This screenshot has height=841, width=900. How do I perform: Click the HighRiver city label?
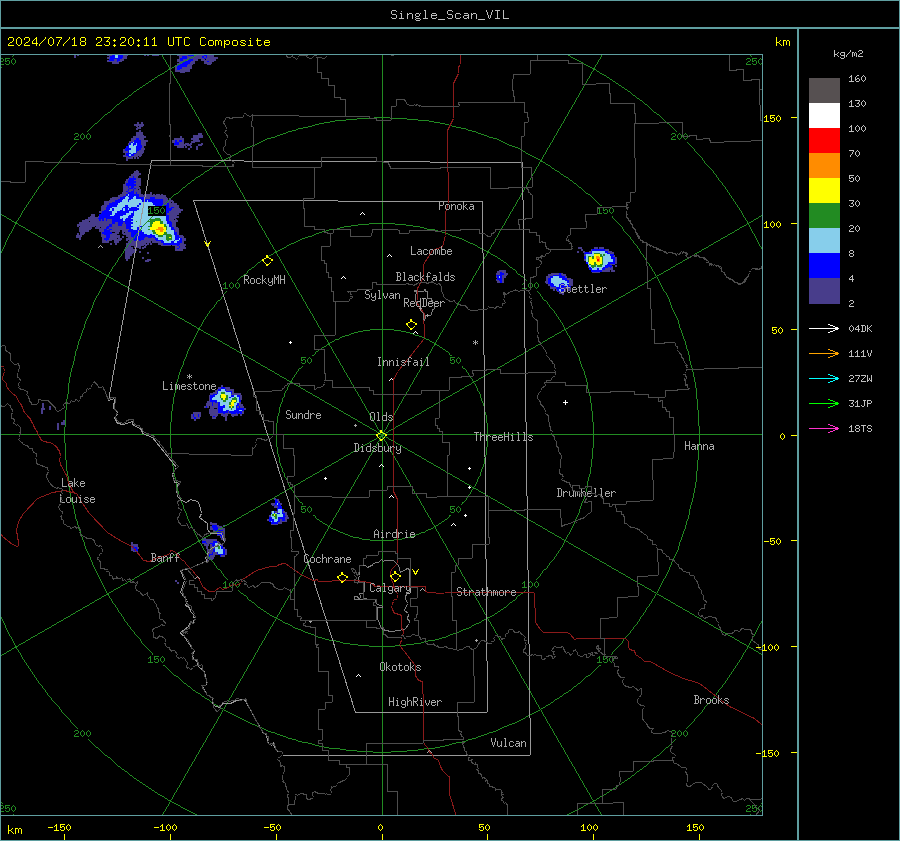click(x=415, y=702)
